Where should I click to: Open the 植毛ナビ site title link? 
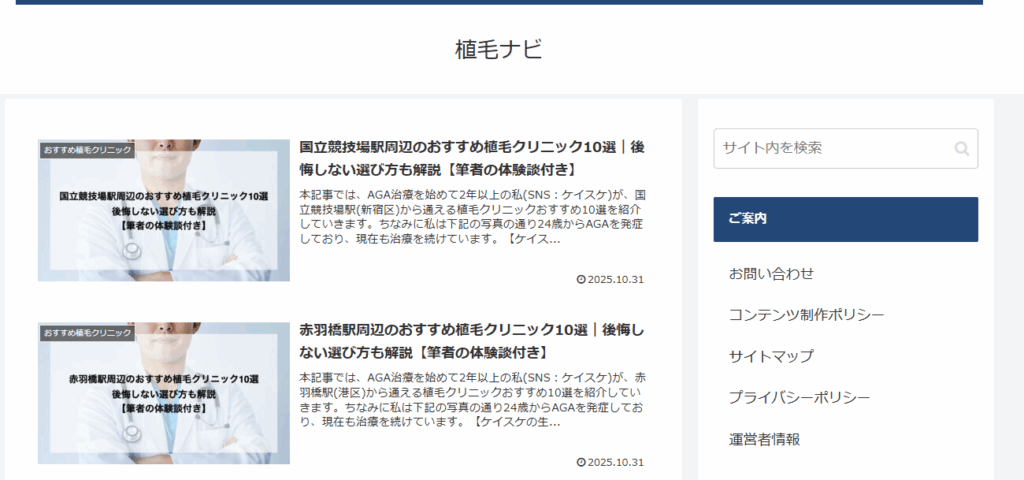click(498, 50)
